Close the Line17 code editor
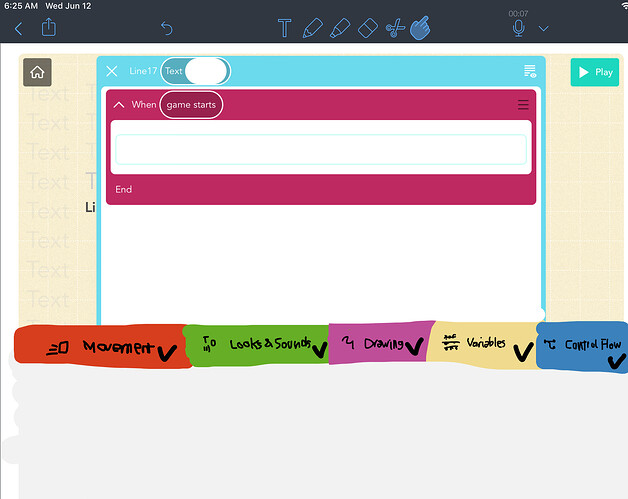 pos(112,71)
